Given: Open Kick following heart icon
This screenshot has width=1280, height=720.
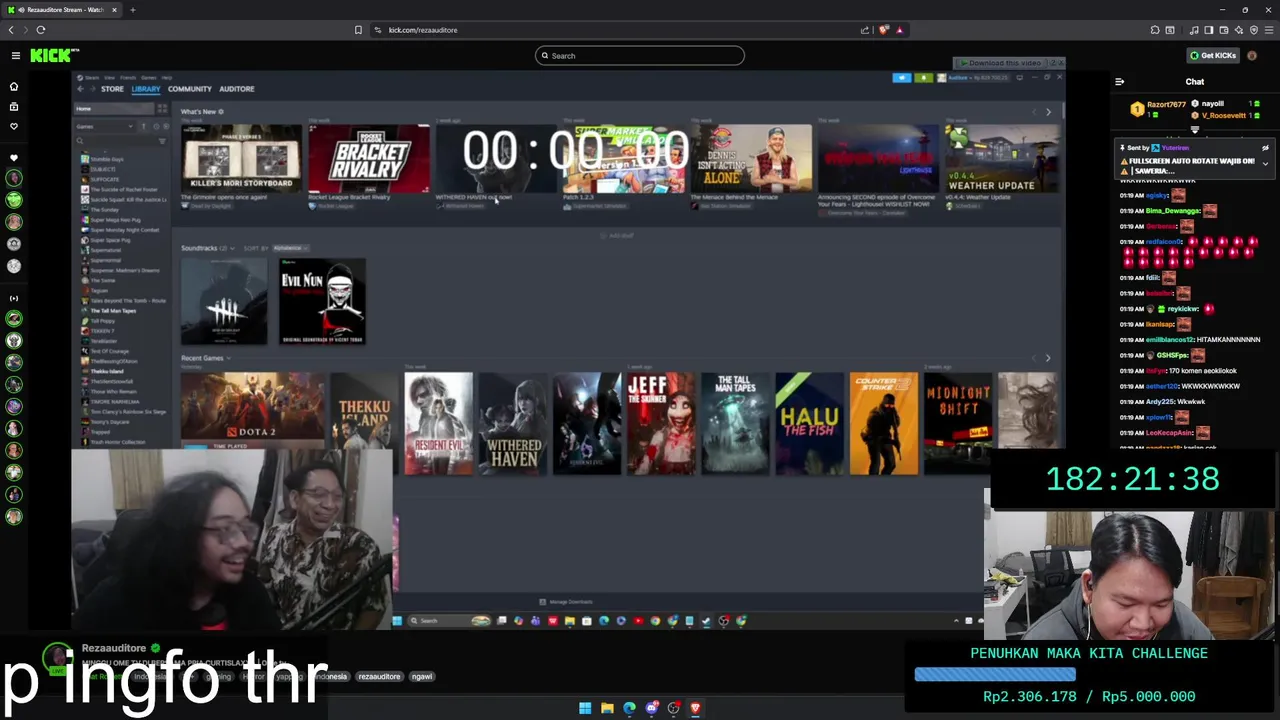Looking at the screenshot, I should tap(14, 126).
